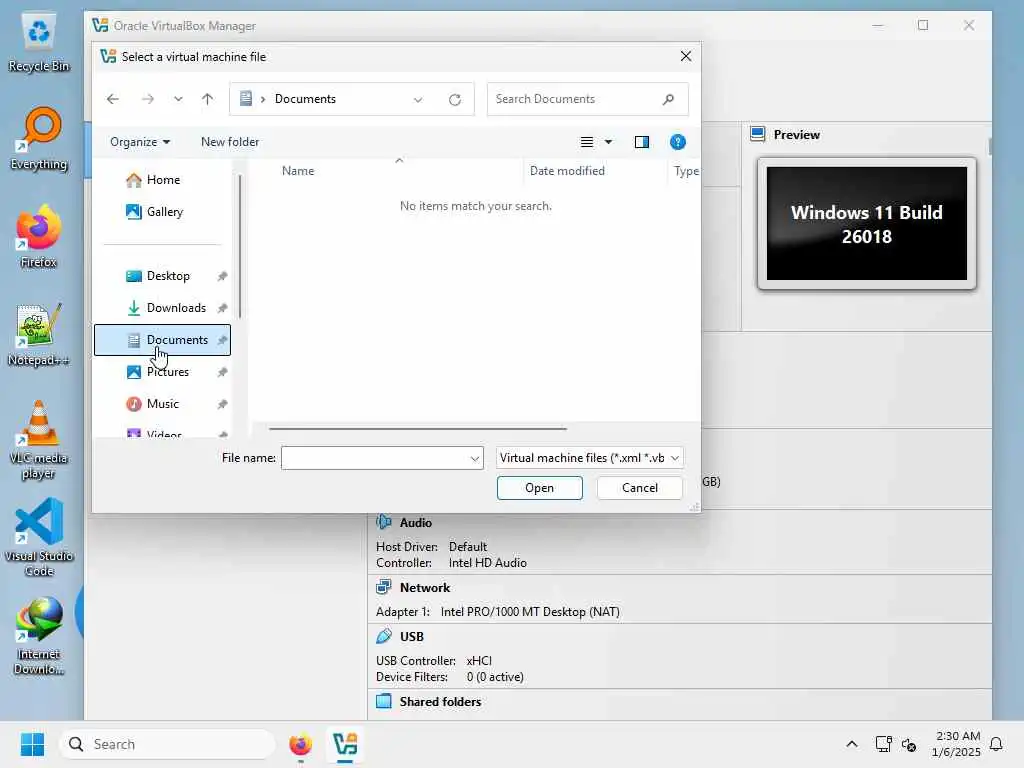The height and width of the screenshot is (768, 1024).
Task: Open Downloads in the navigation pane
Action: 163,308
